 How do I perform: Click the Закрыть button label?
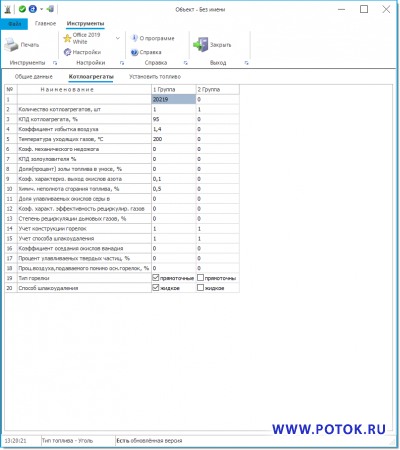[220, 45]
